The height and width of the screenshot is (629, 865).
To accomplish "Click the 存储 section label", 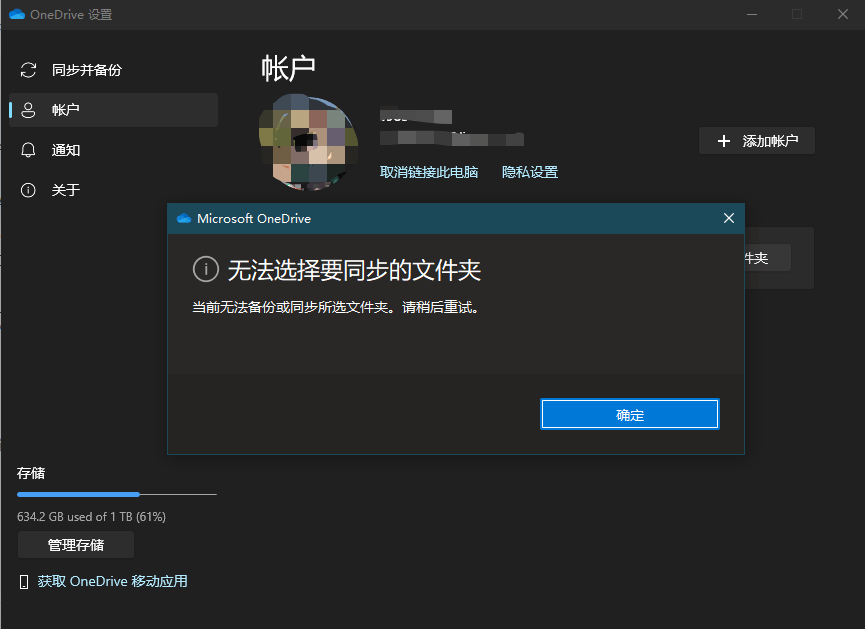I will [x=31, y=473].
